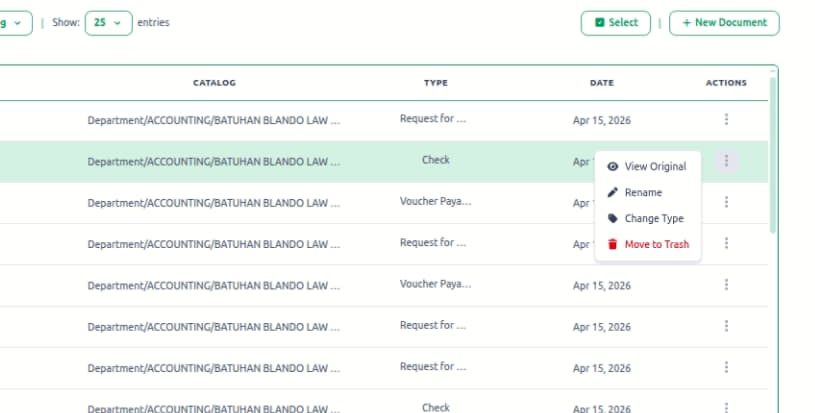This screenshot has width=815, height=413.
Task: Pick Change Type from the context menu
Action: click(x=648, y=218)
